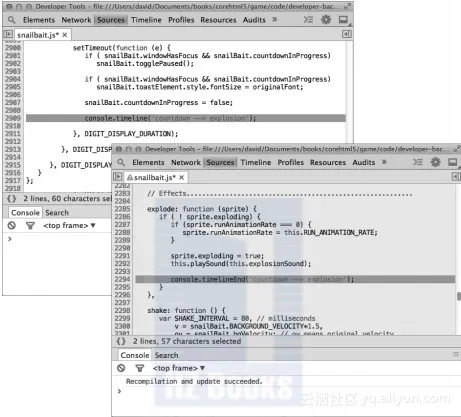Viewport: 461px width, 417px height.
Task: Open the top frame dropdown in the back console
Action: (69, 226)
